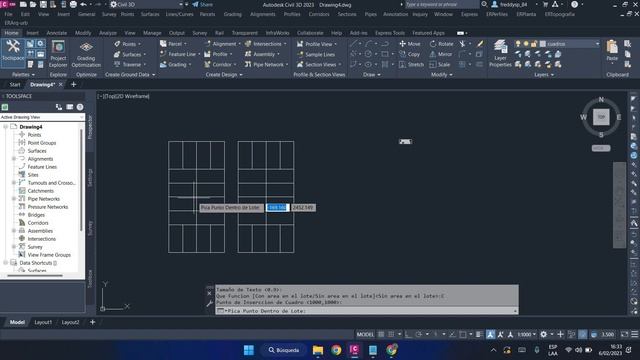Click the save icon in quick access toolbar

click(43, 4)
